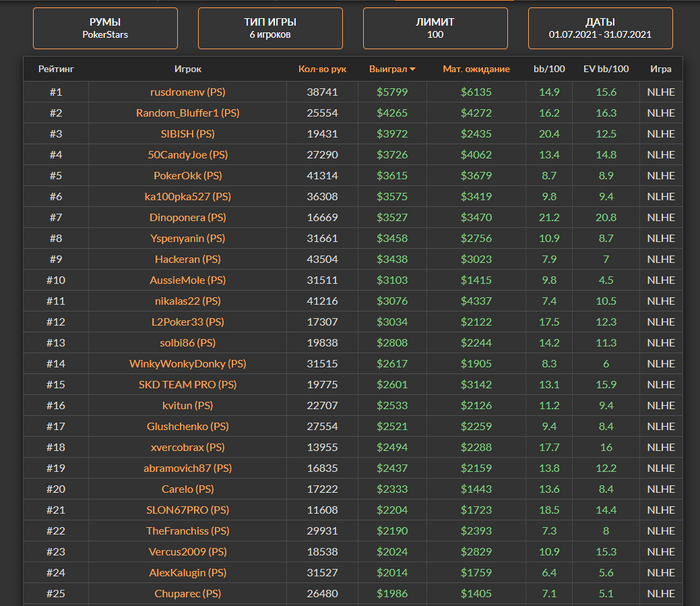This screenshot has width=700, height=606.
Task: View AussieMole (PS) player stats
Action: pos(187,280)
